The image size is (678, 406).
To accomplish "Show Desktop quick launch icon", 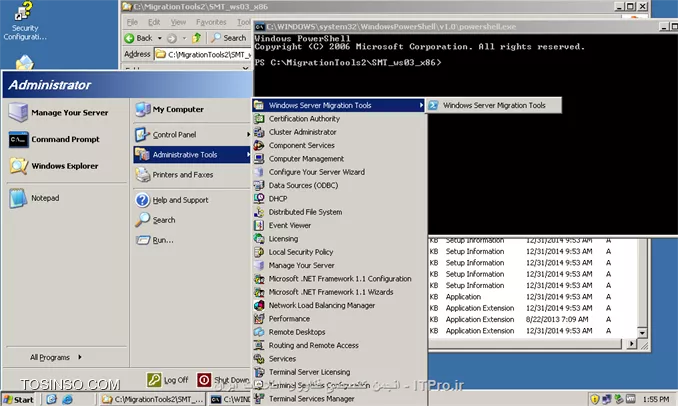I will point(51,399).
